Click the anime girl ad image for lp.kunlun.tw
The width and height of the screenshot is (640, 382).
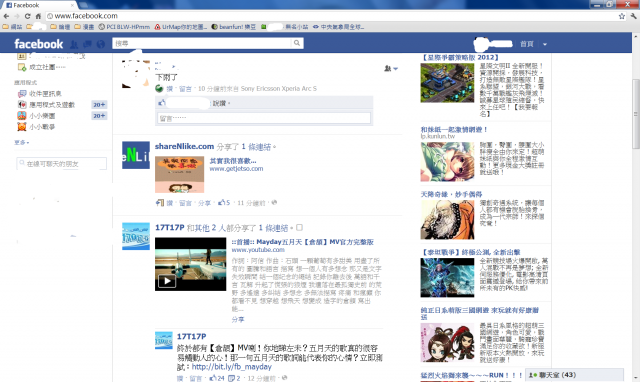coord(447,162)
